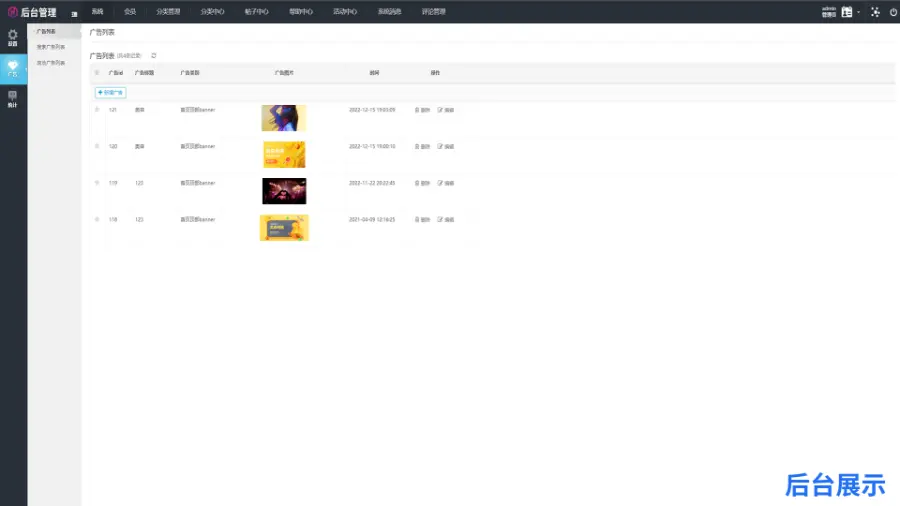The image size is (900, 506).
Task: Open the 统计 statistics sidebar icon
Action: 13,98
